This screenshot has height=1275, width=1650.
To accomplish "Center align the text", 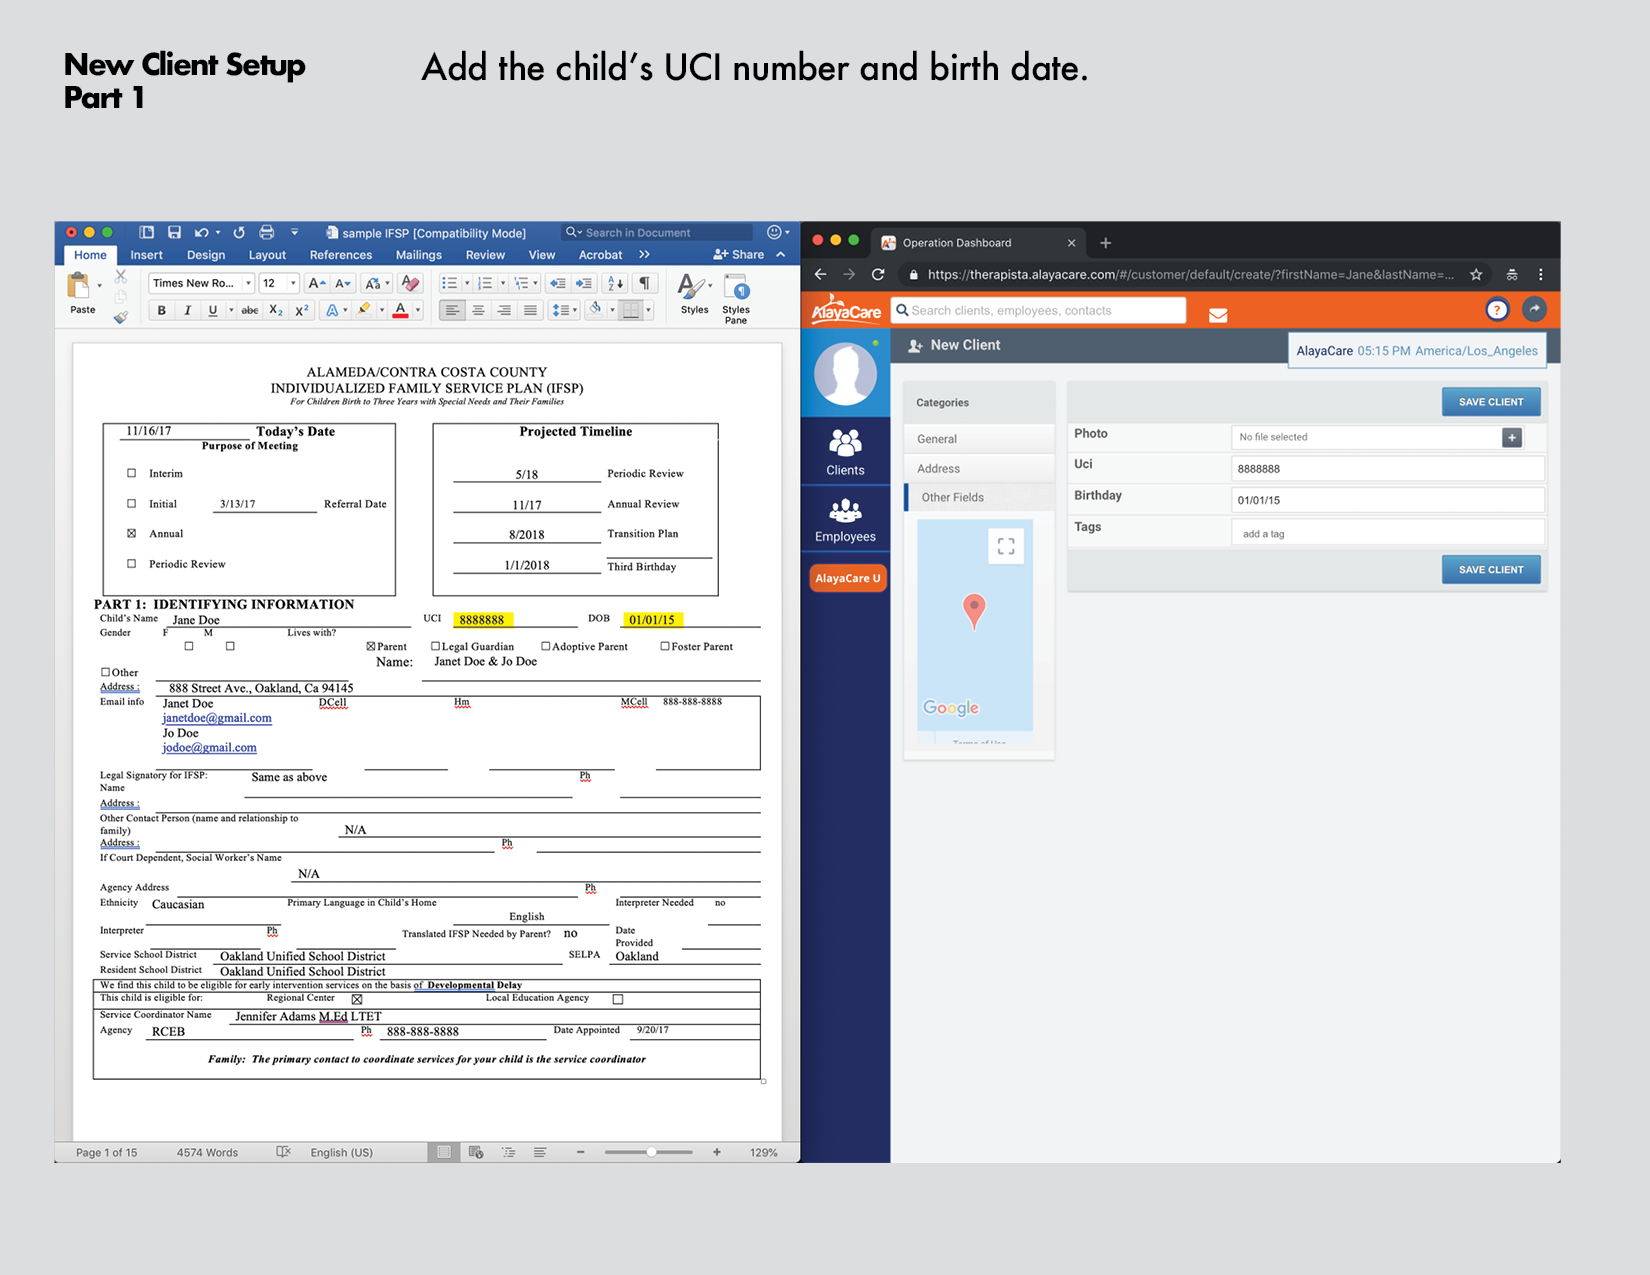I will tap(479, 310).
